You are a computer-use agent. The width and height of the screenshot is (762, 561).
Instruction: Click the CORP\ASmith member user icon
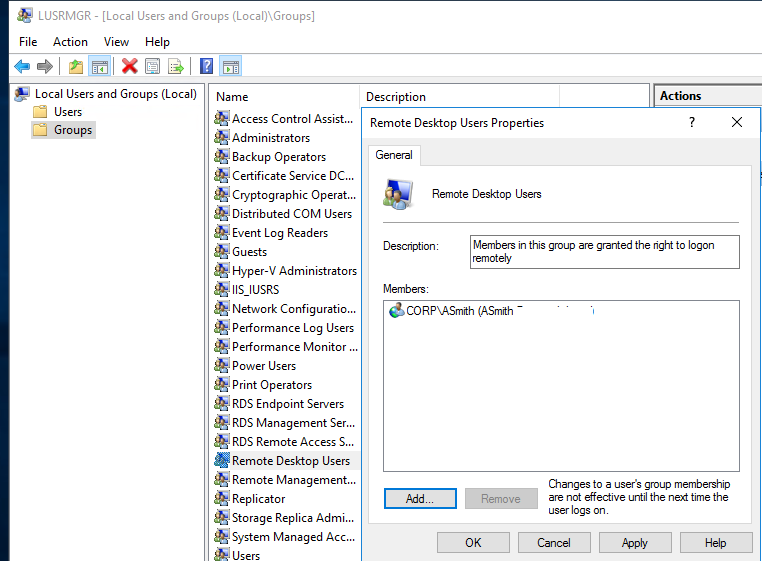click(397, 310)
